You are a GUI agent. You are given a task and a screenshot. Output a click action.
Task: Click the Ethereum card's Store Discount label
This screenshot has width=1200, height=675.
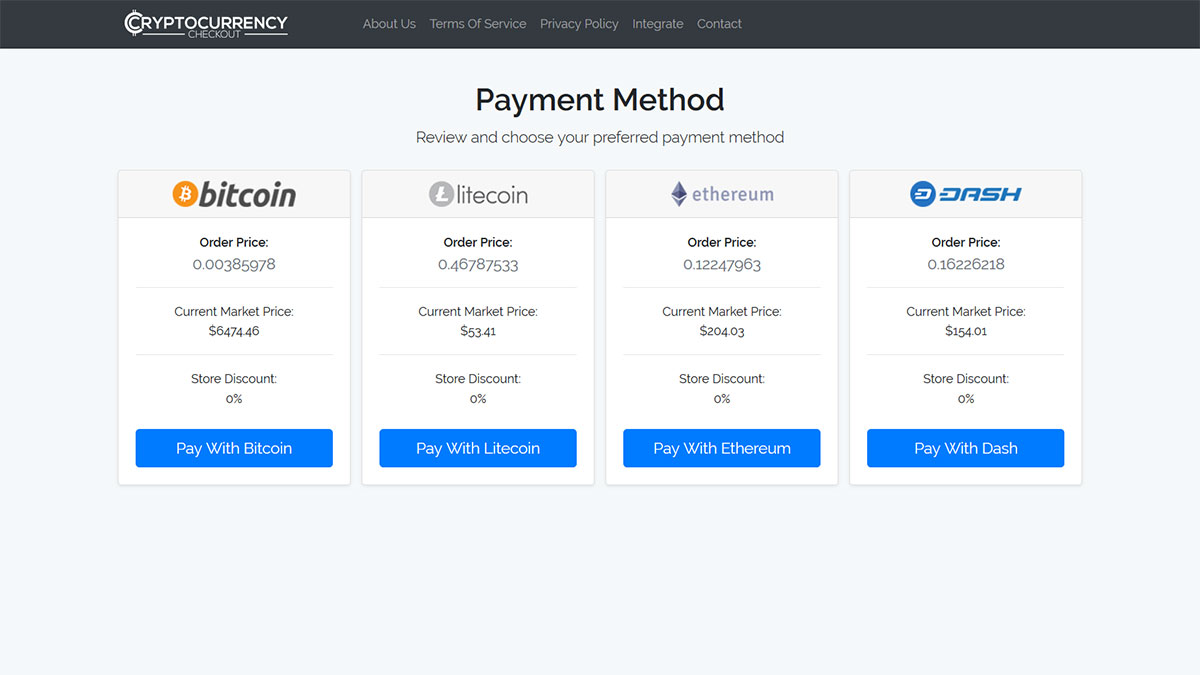(722, 379)
